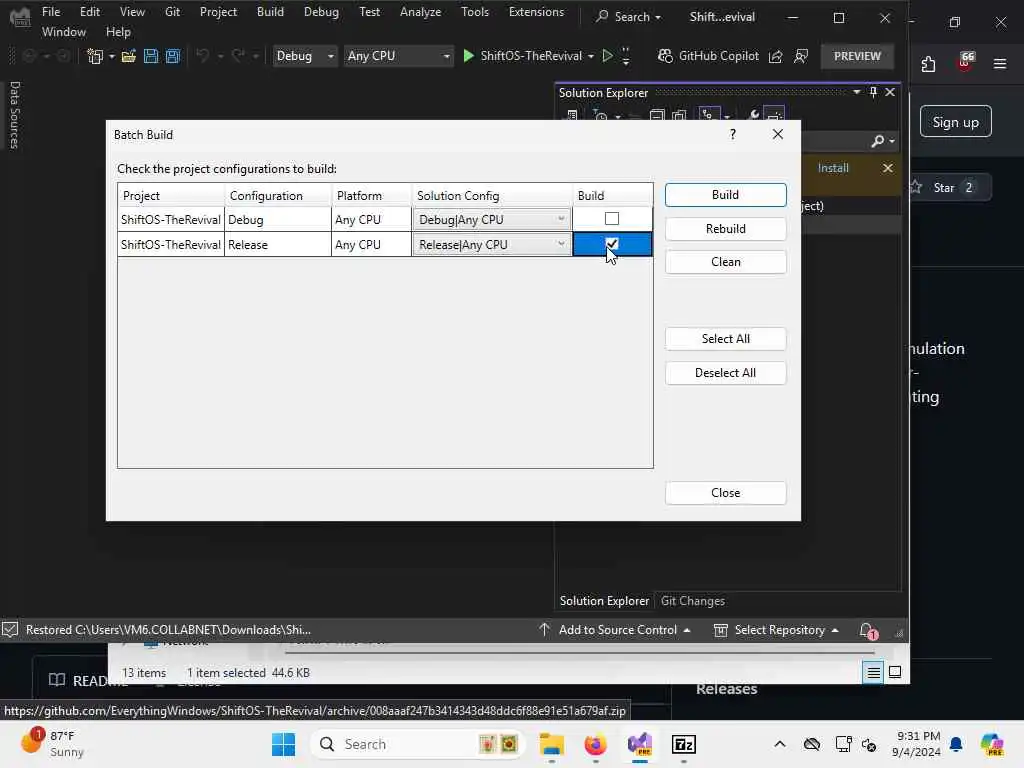Pin the Solution Explorer panel
Image resolution: width=1024 pixels, height=768 pixels.
[x=873, y=92]
